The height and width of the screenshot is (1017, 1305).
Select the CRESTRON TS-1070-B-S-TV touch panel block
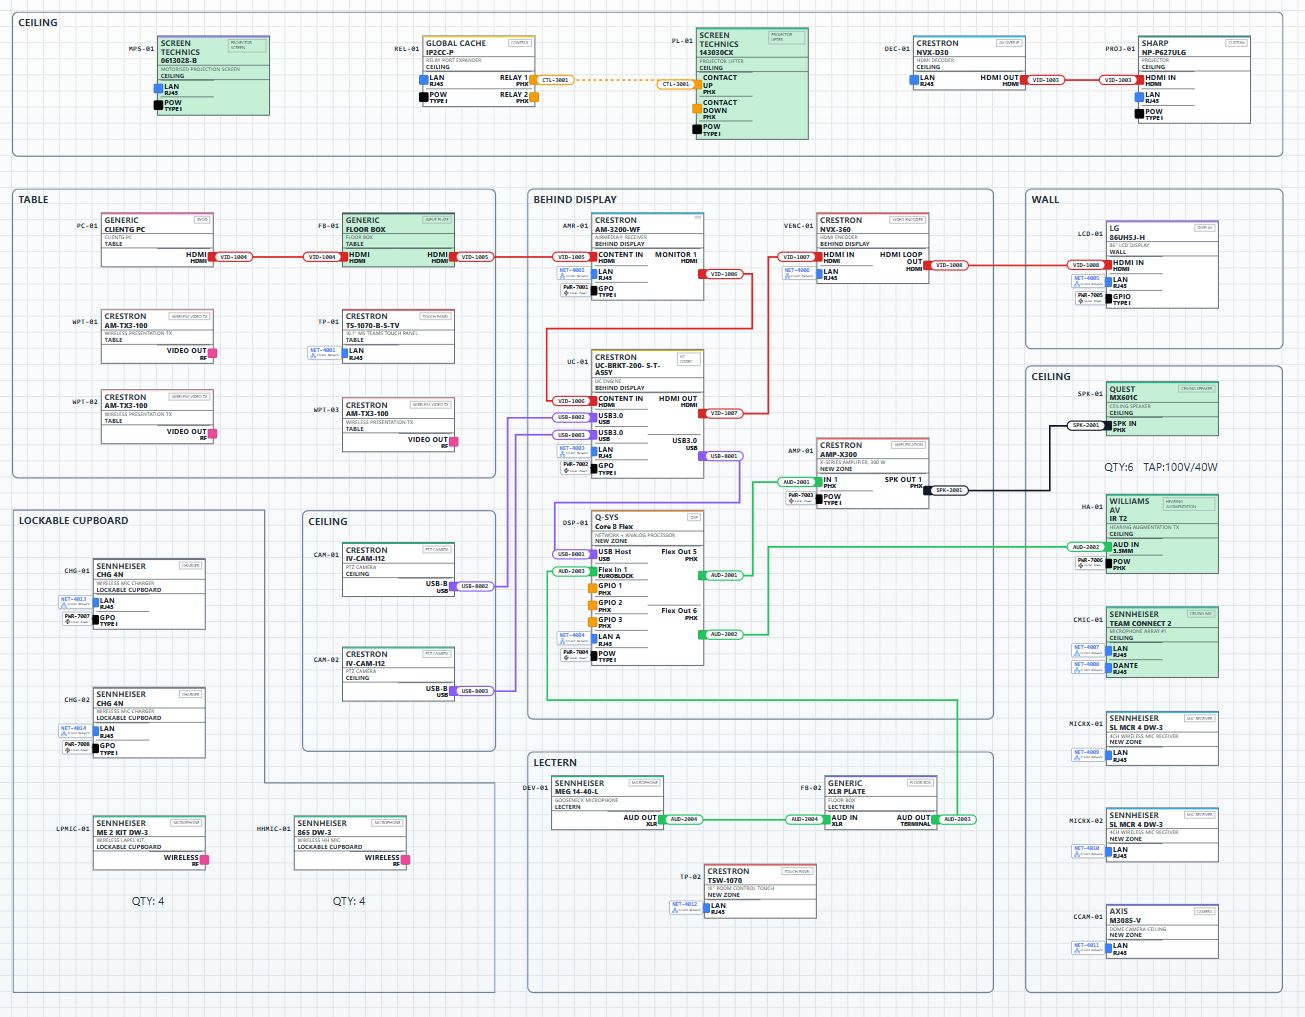[399, 337]
